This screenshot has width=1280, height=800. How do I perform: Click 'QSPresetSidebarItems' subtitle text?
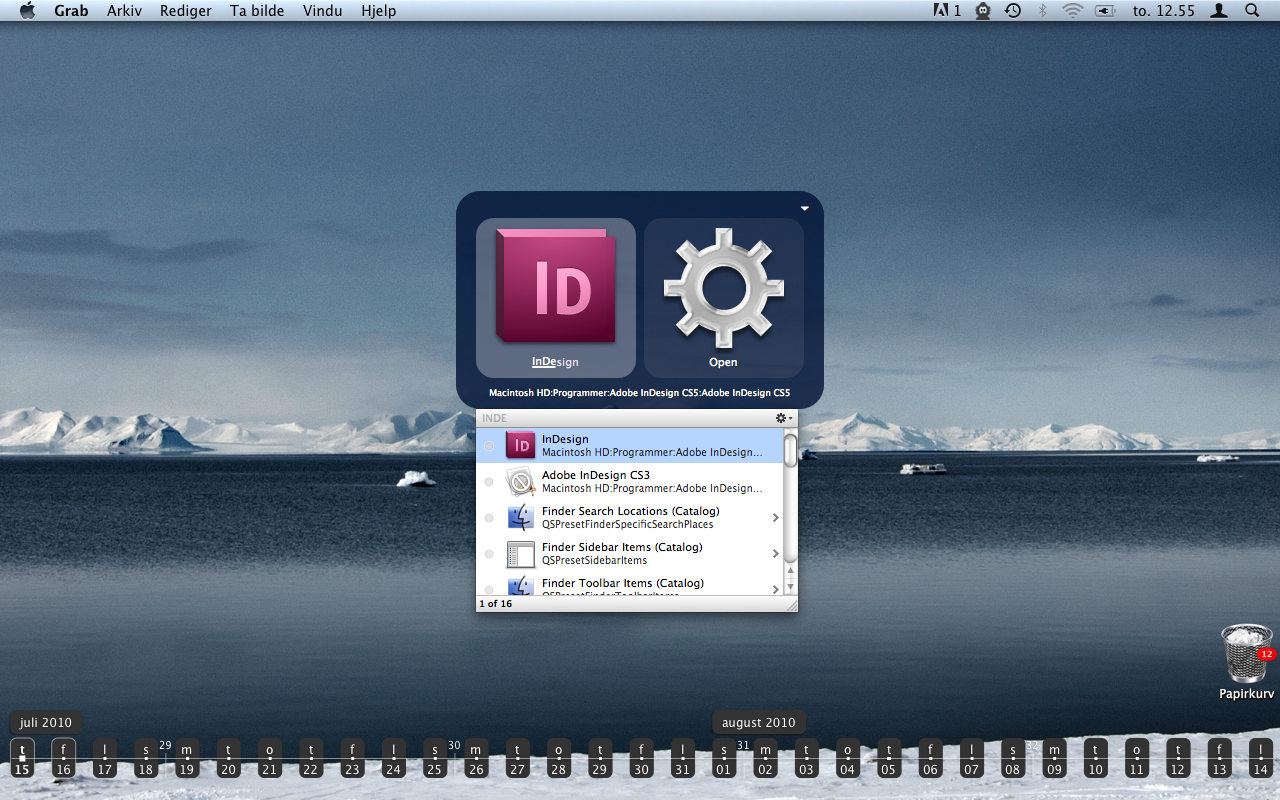coord(595,560)
